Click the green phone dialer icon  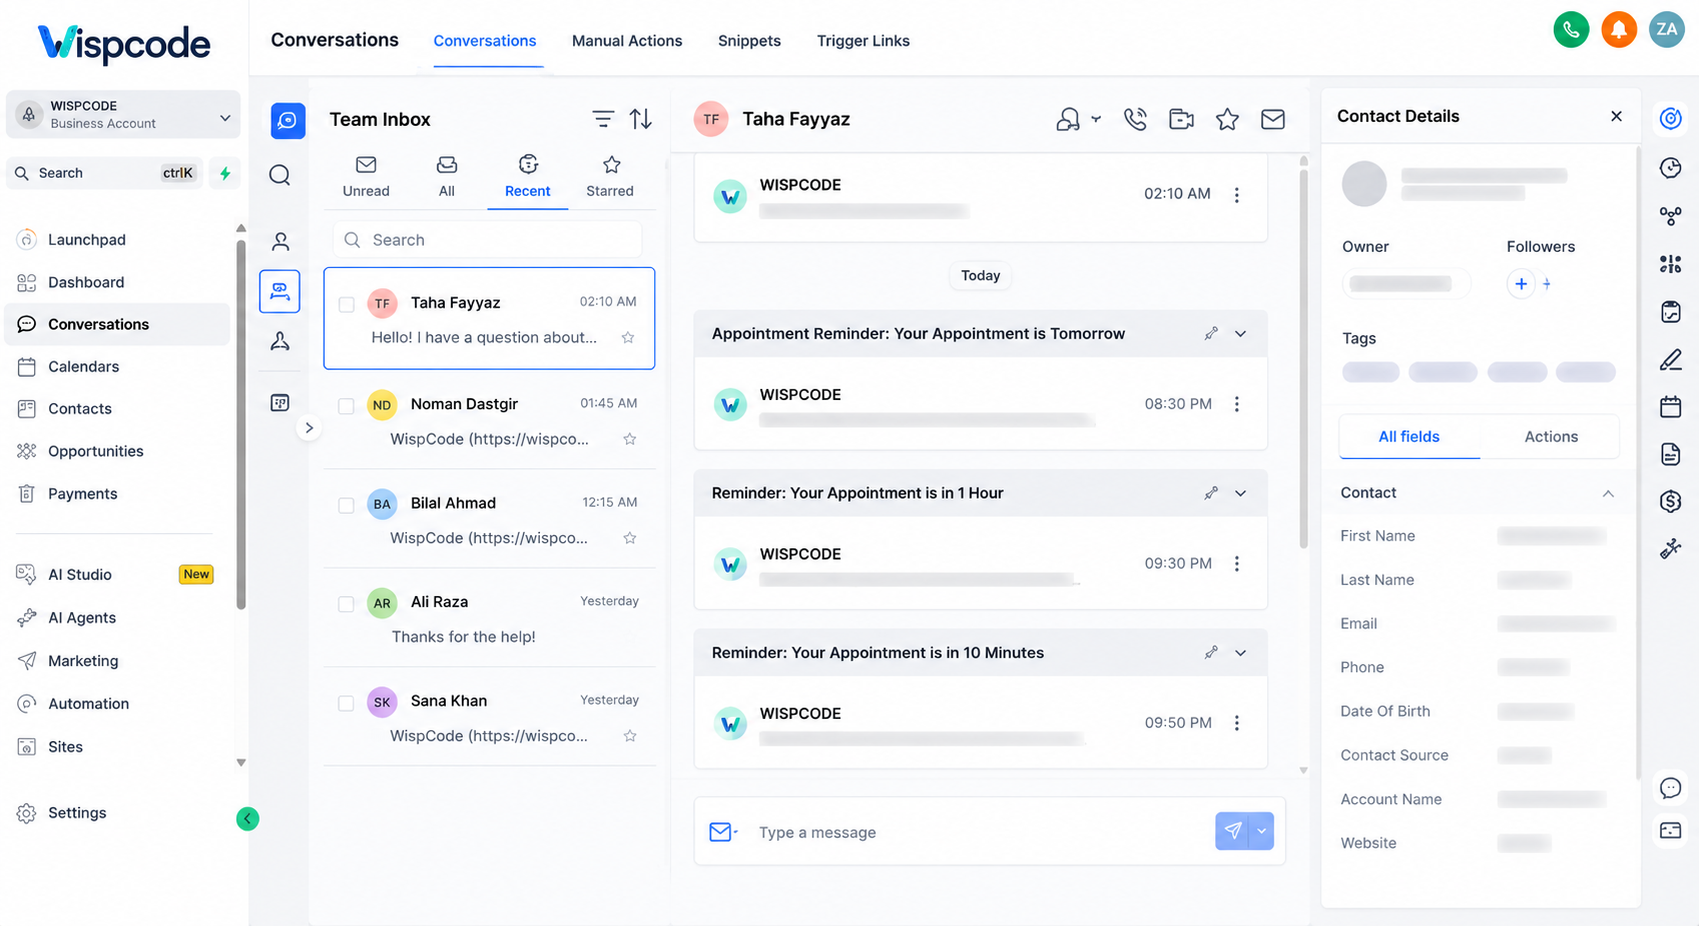tap(1571, 29)
